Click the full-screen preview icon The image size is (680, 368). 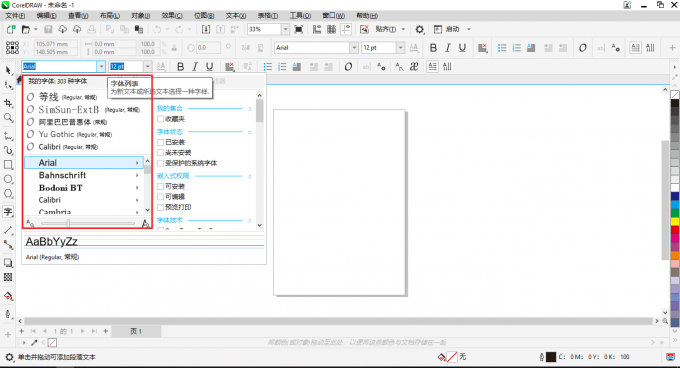[x=298, y=29]
